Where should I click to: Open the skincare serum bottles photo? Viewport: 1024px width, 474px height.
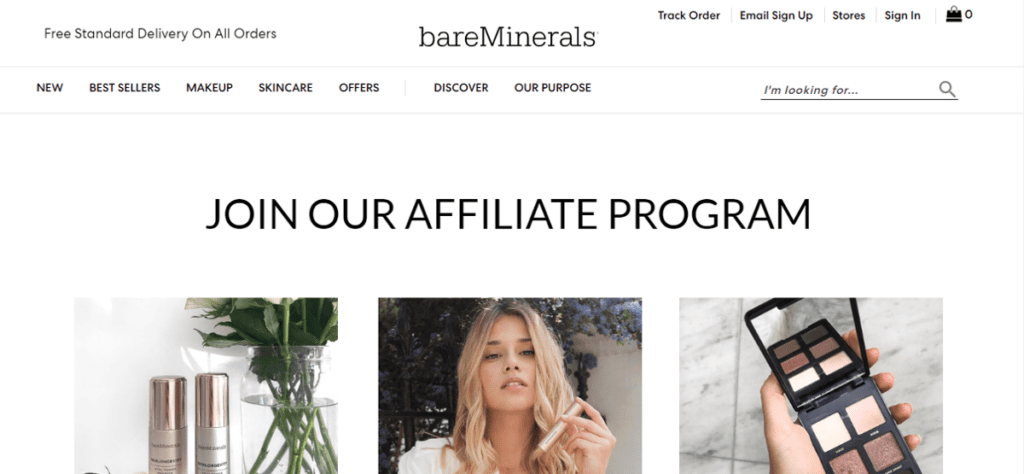pos(206,386)
